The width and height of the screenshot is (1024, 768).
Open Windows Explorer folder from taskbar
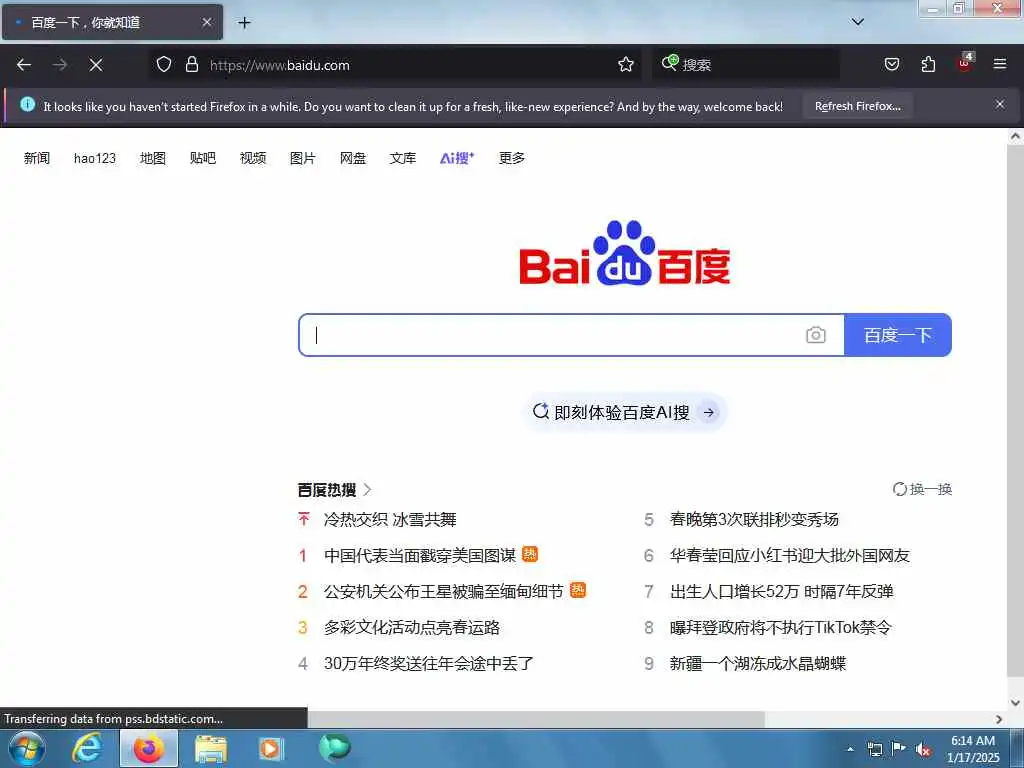point(210,748)
